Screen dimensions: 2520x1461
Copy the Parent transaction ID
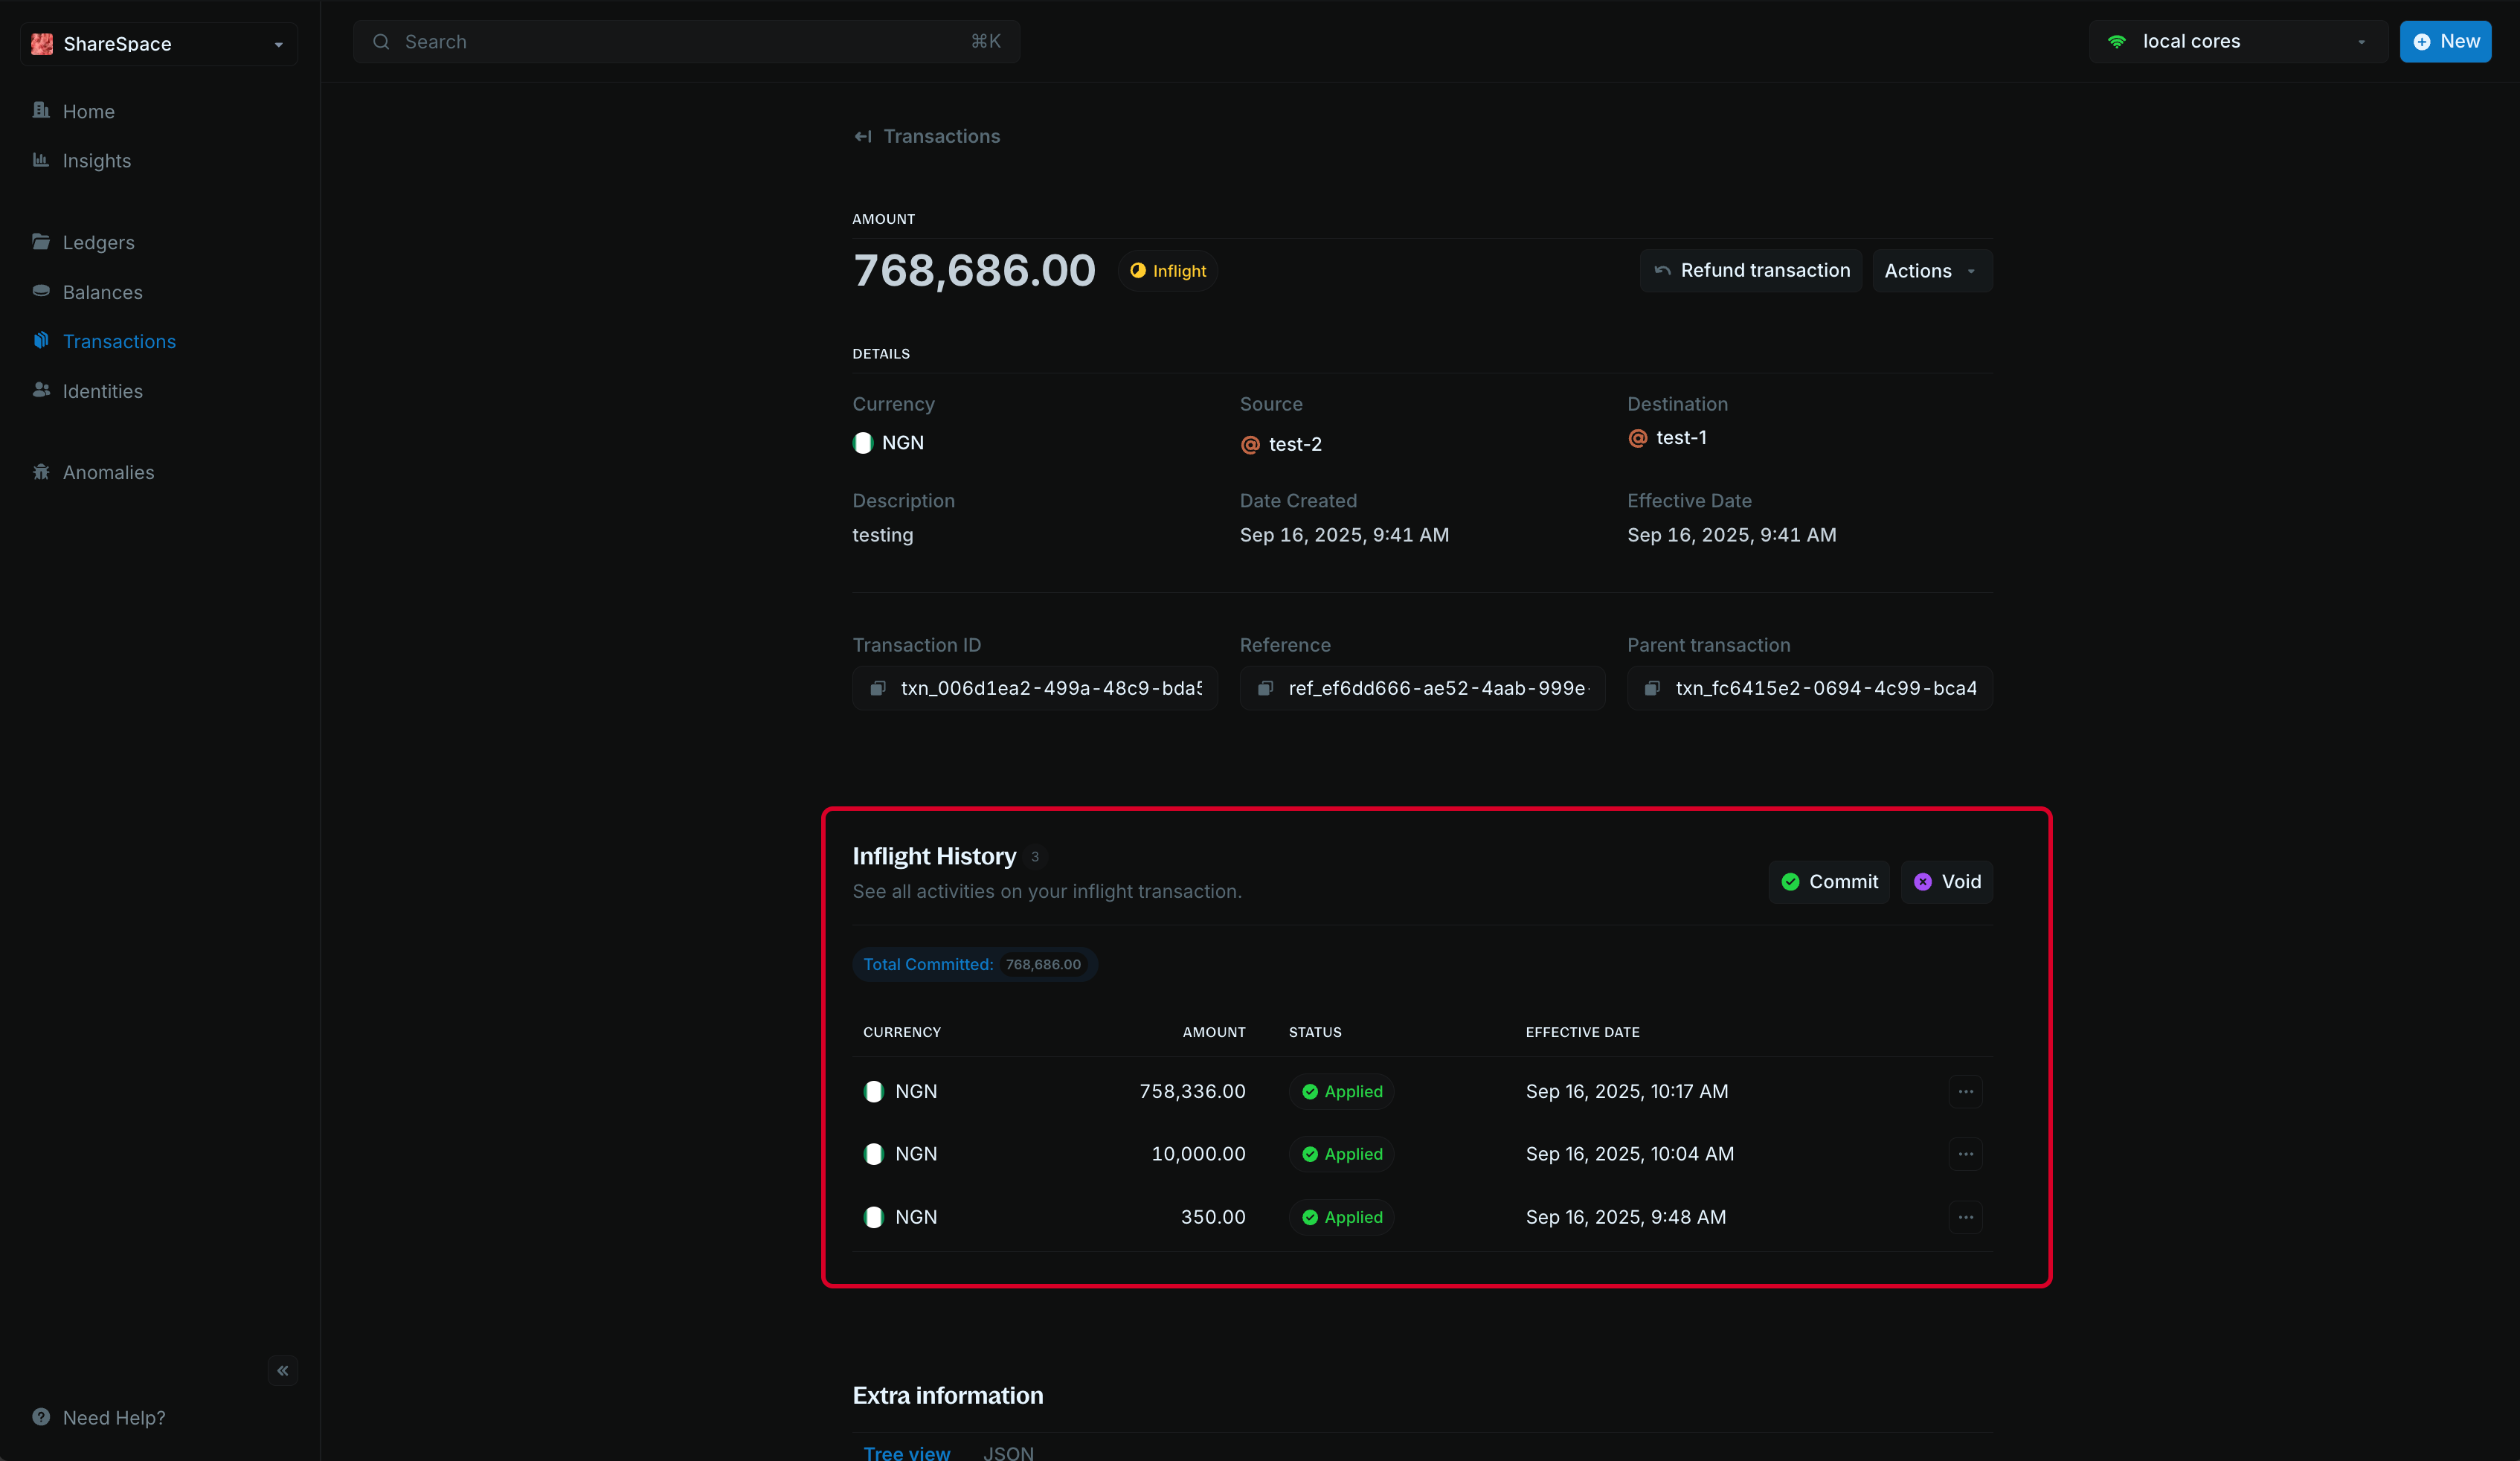[1651, 688]
